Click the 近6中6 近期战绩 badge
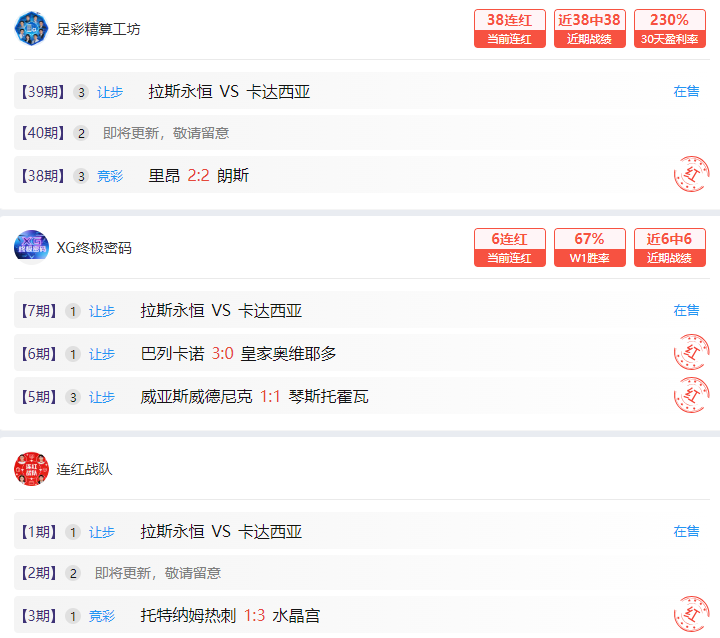This screenshot has width=720, height=638. pyautogui.click(x=669, y=248)
